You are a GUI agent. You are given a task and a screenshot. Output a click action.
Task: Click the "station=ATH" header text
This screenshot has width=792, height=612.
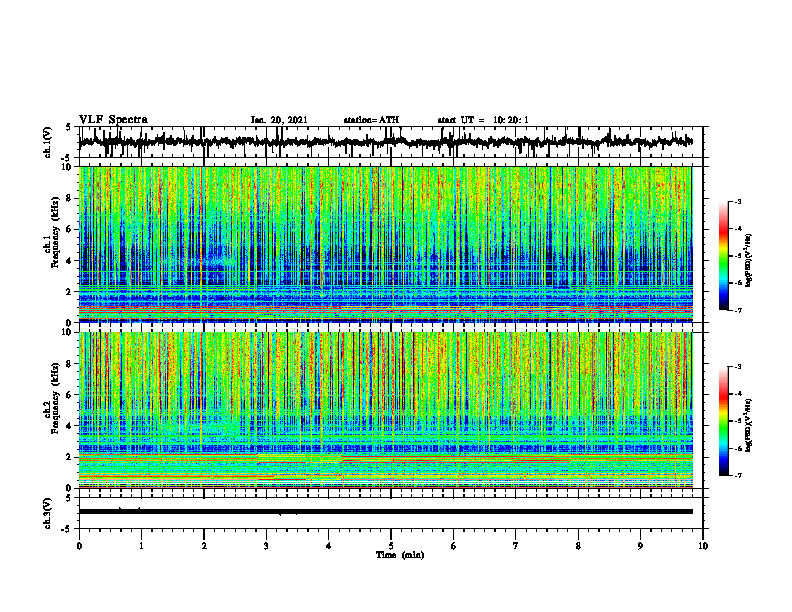click(371, 120)
